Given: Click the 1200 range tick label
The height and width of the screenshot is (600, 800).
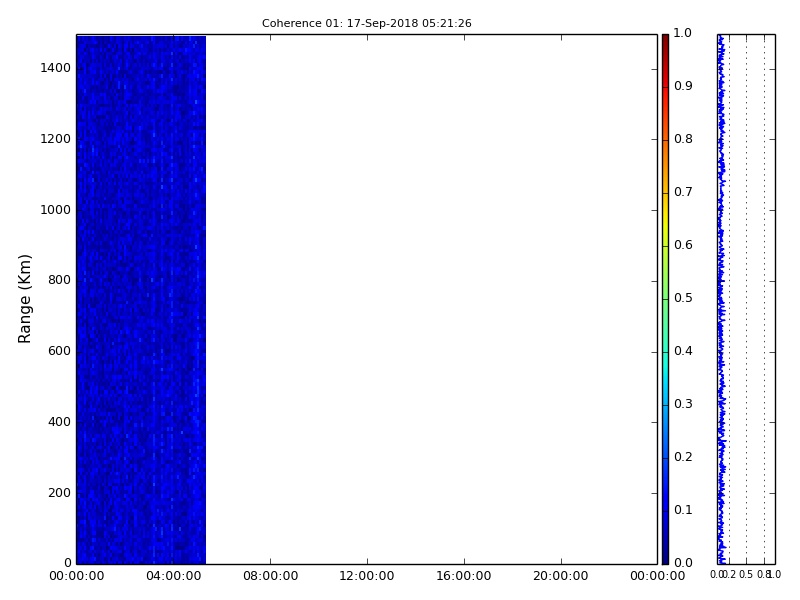Looking at the screenshot, I should tap(56, 139).
